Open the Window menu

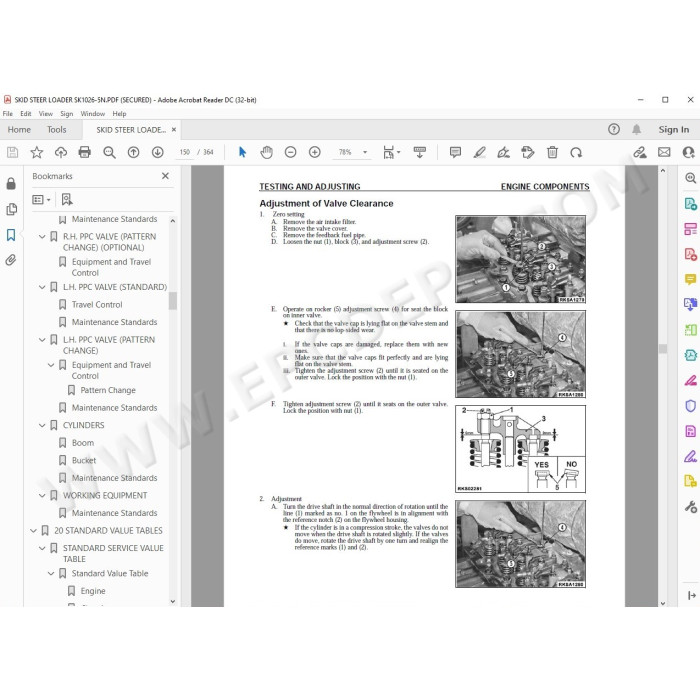(92, 114)
